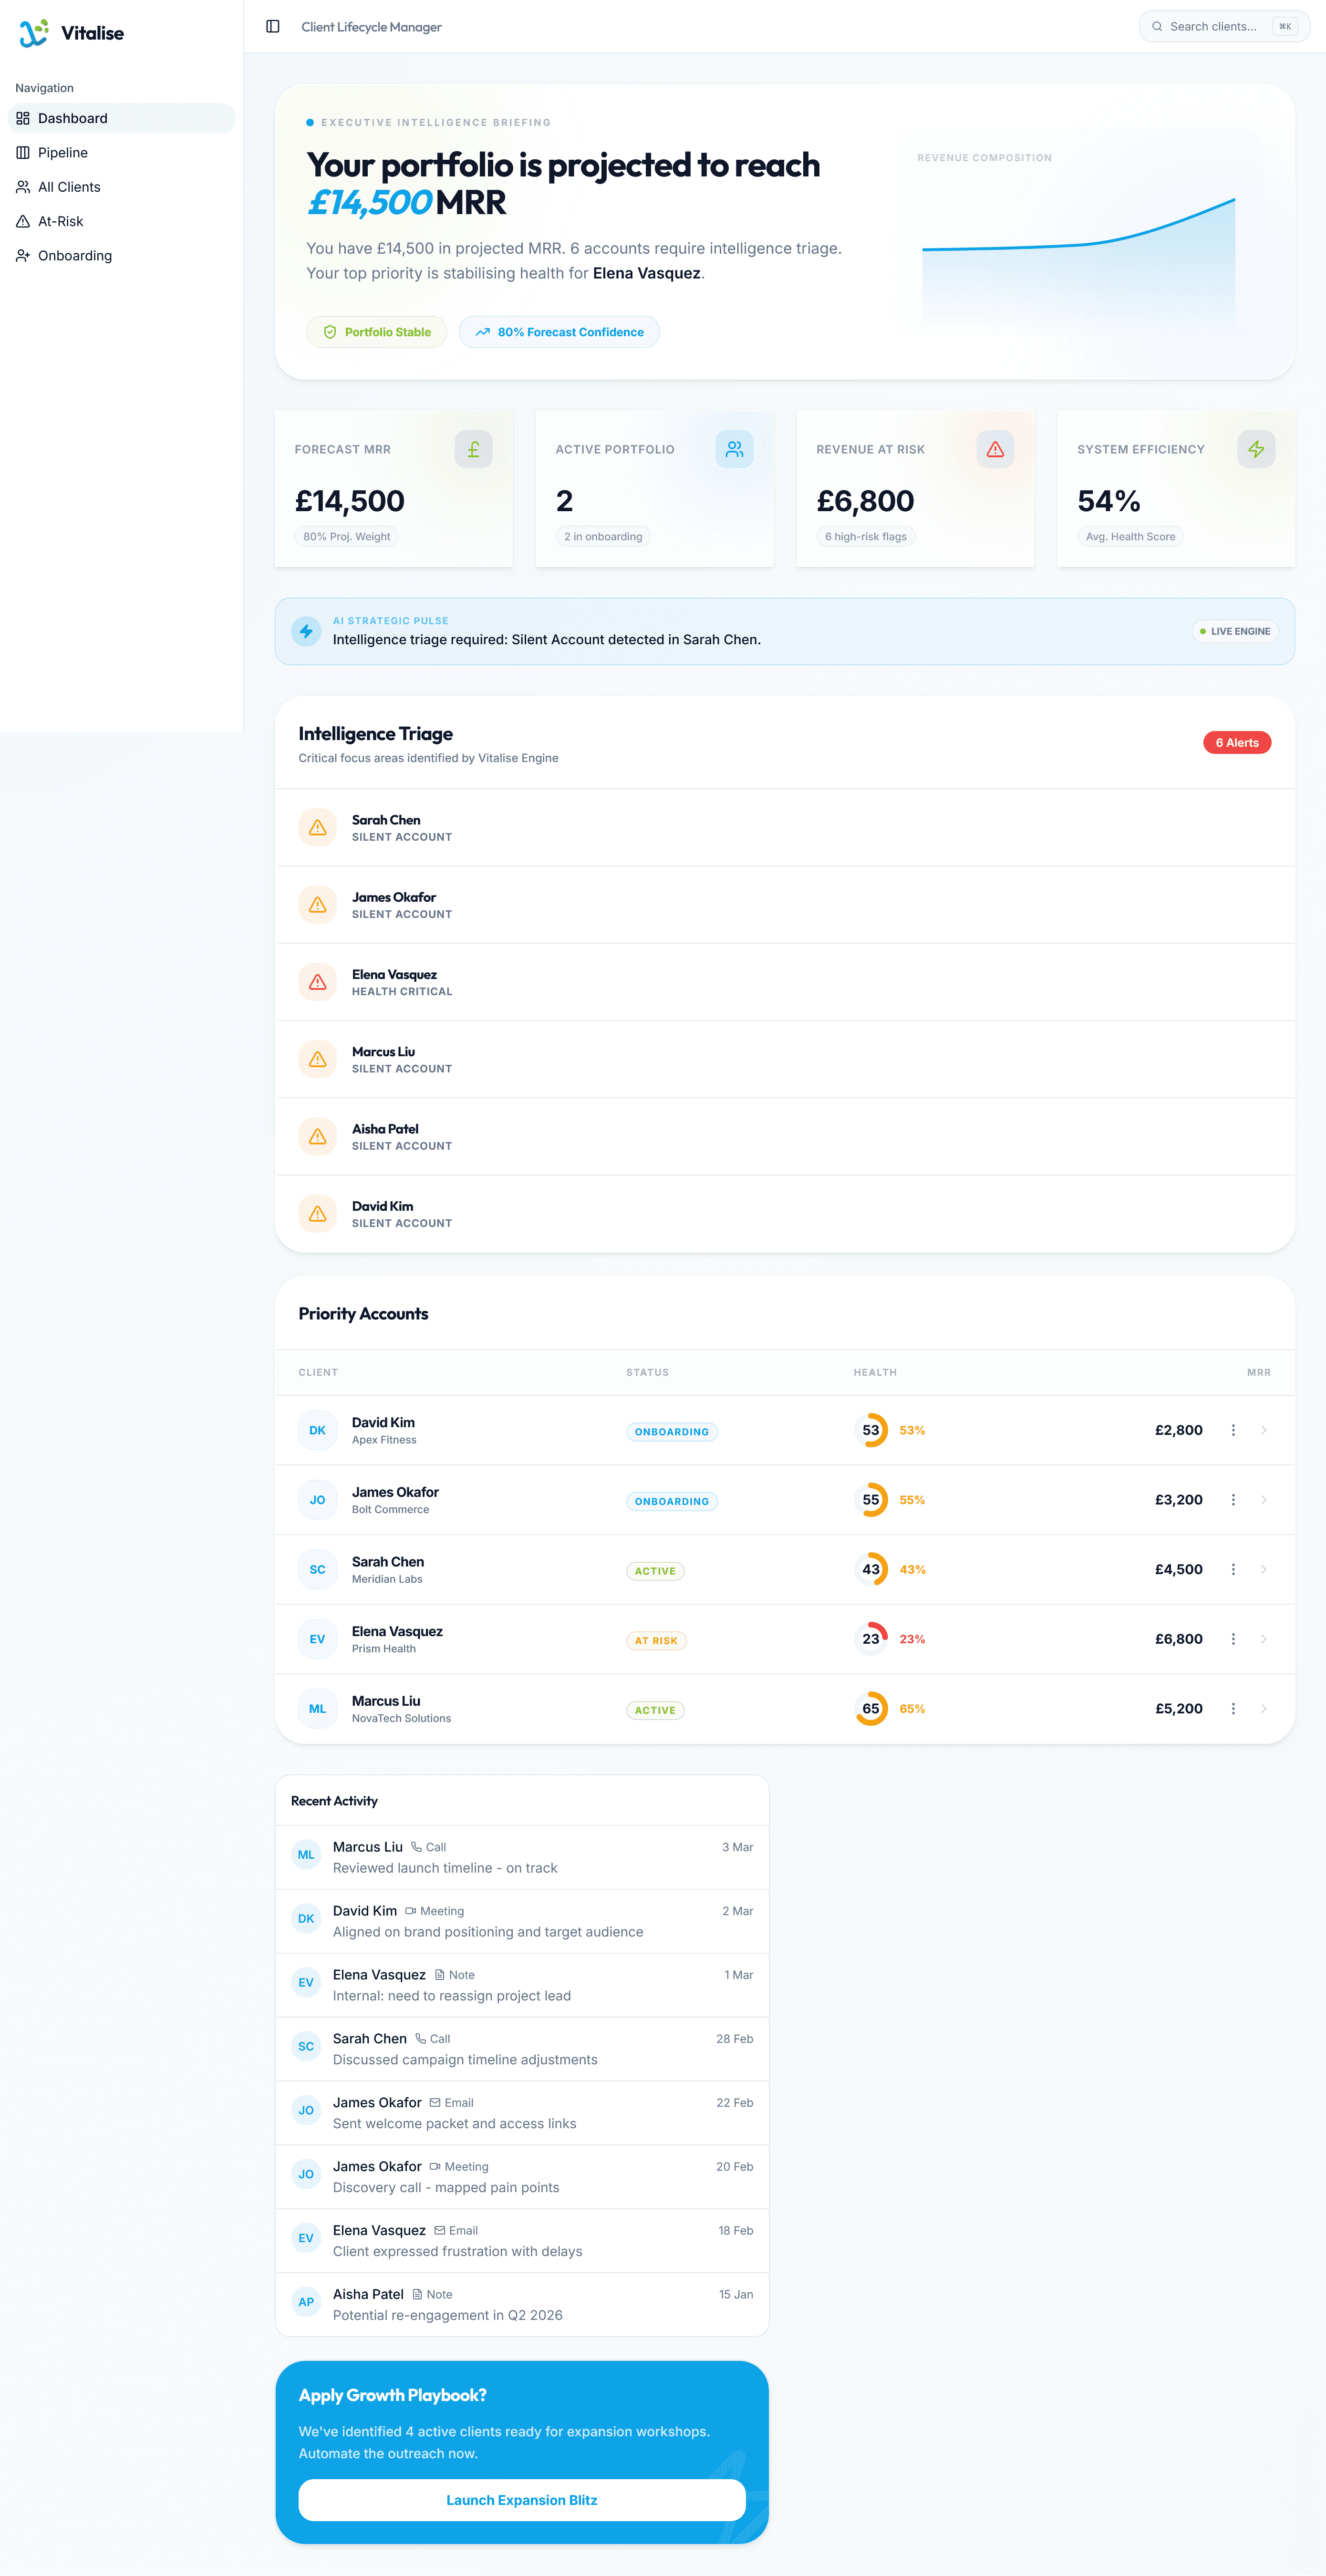Open the Onboarding page

[121, 256]
